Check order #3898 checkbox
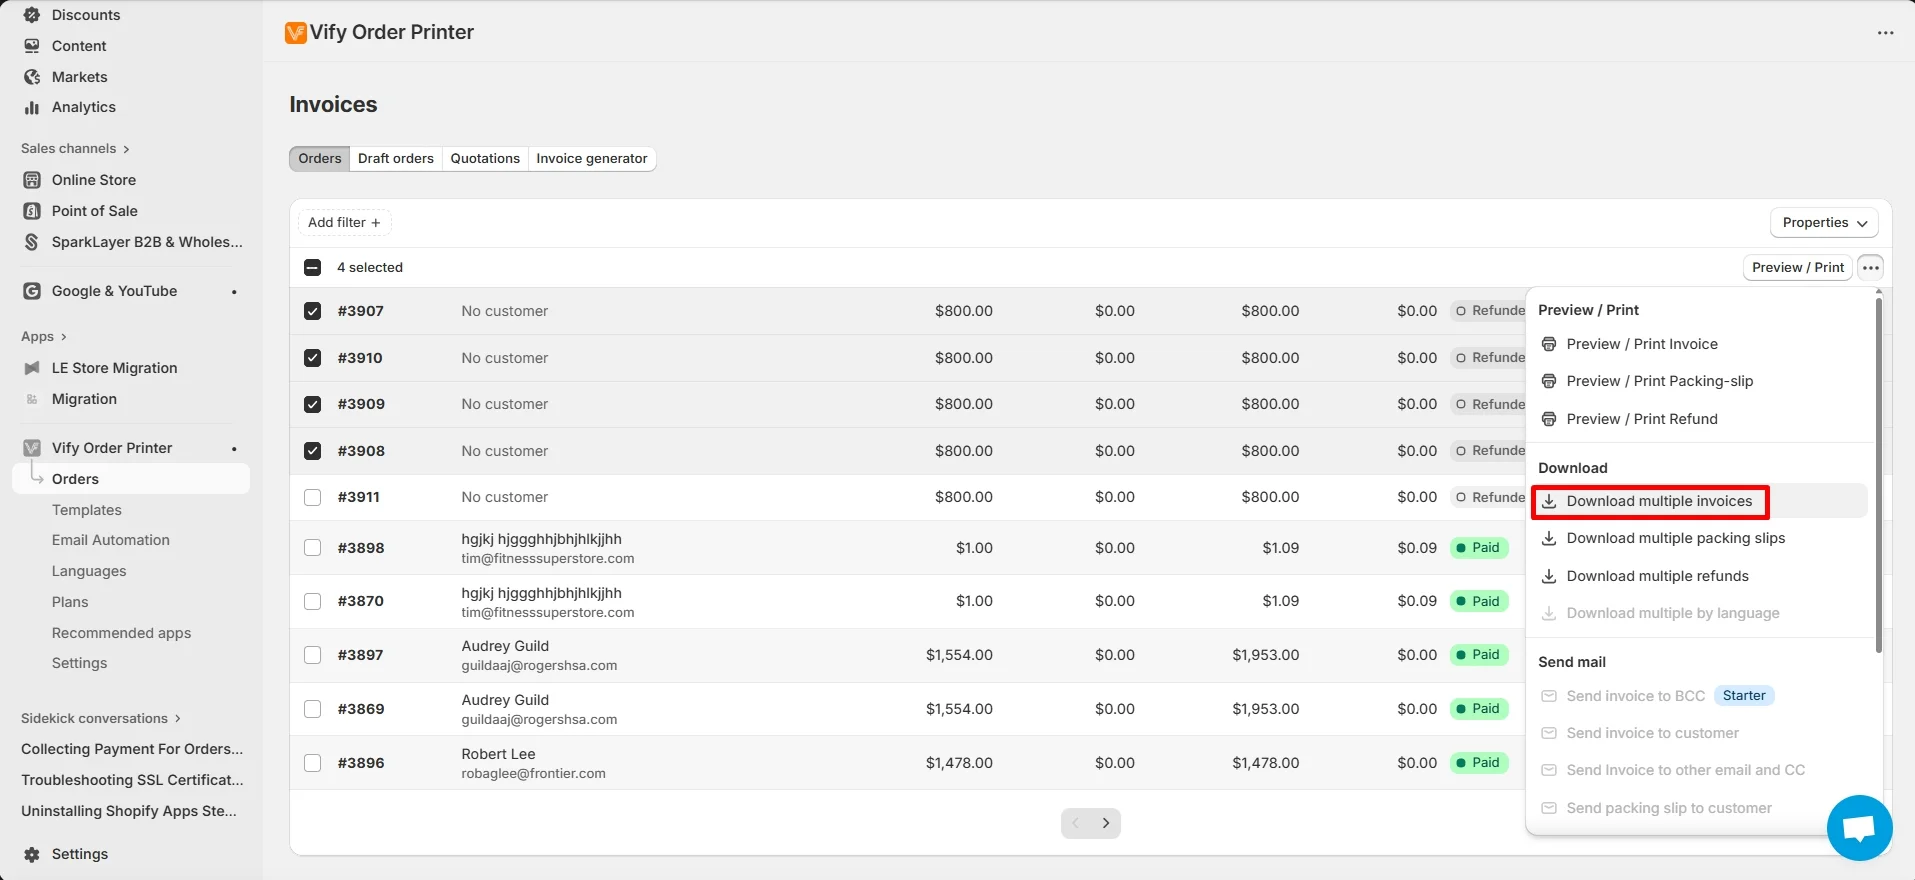This screenshot has width=1915, height=880. tap(313, 548)
